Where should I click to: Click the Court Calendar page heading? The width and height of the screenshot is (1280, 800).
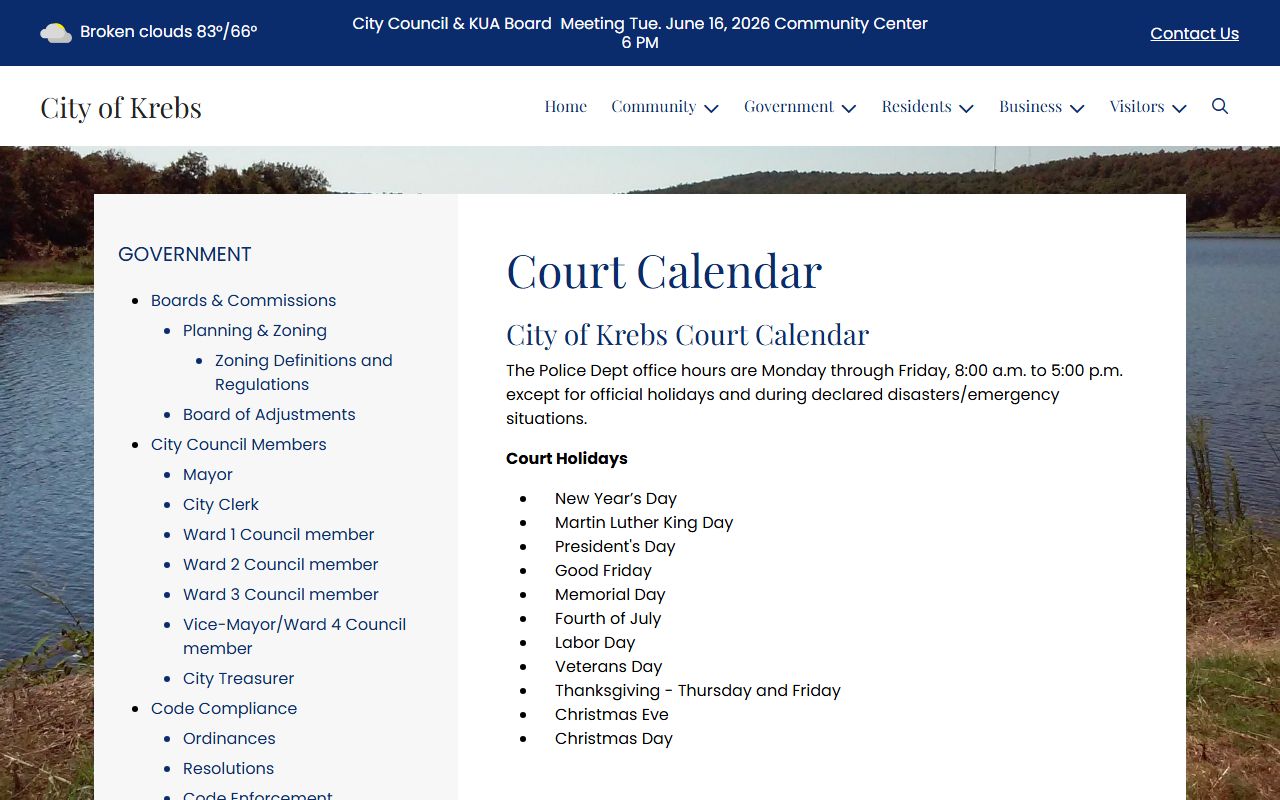click(x=664, y=271)
